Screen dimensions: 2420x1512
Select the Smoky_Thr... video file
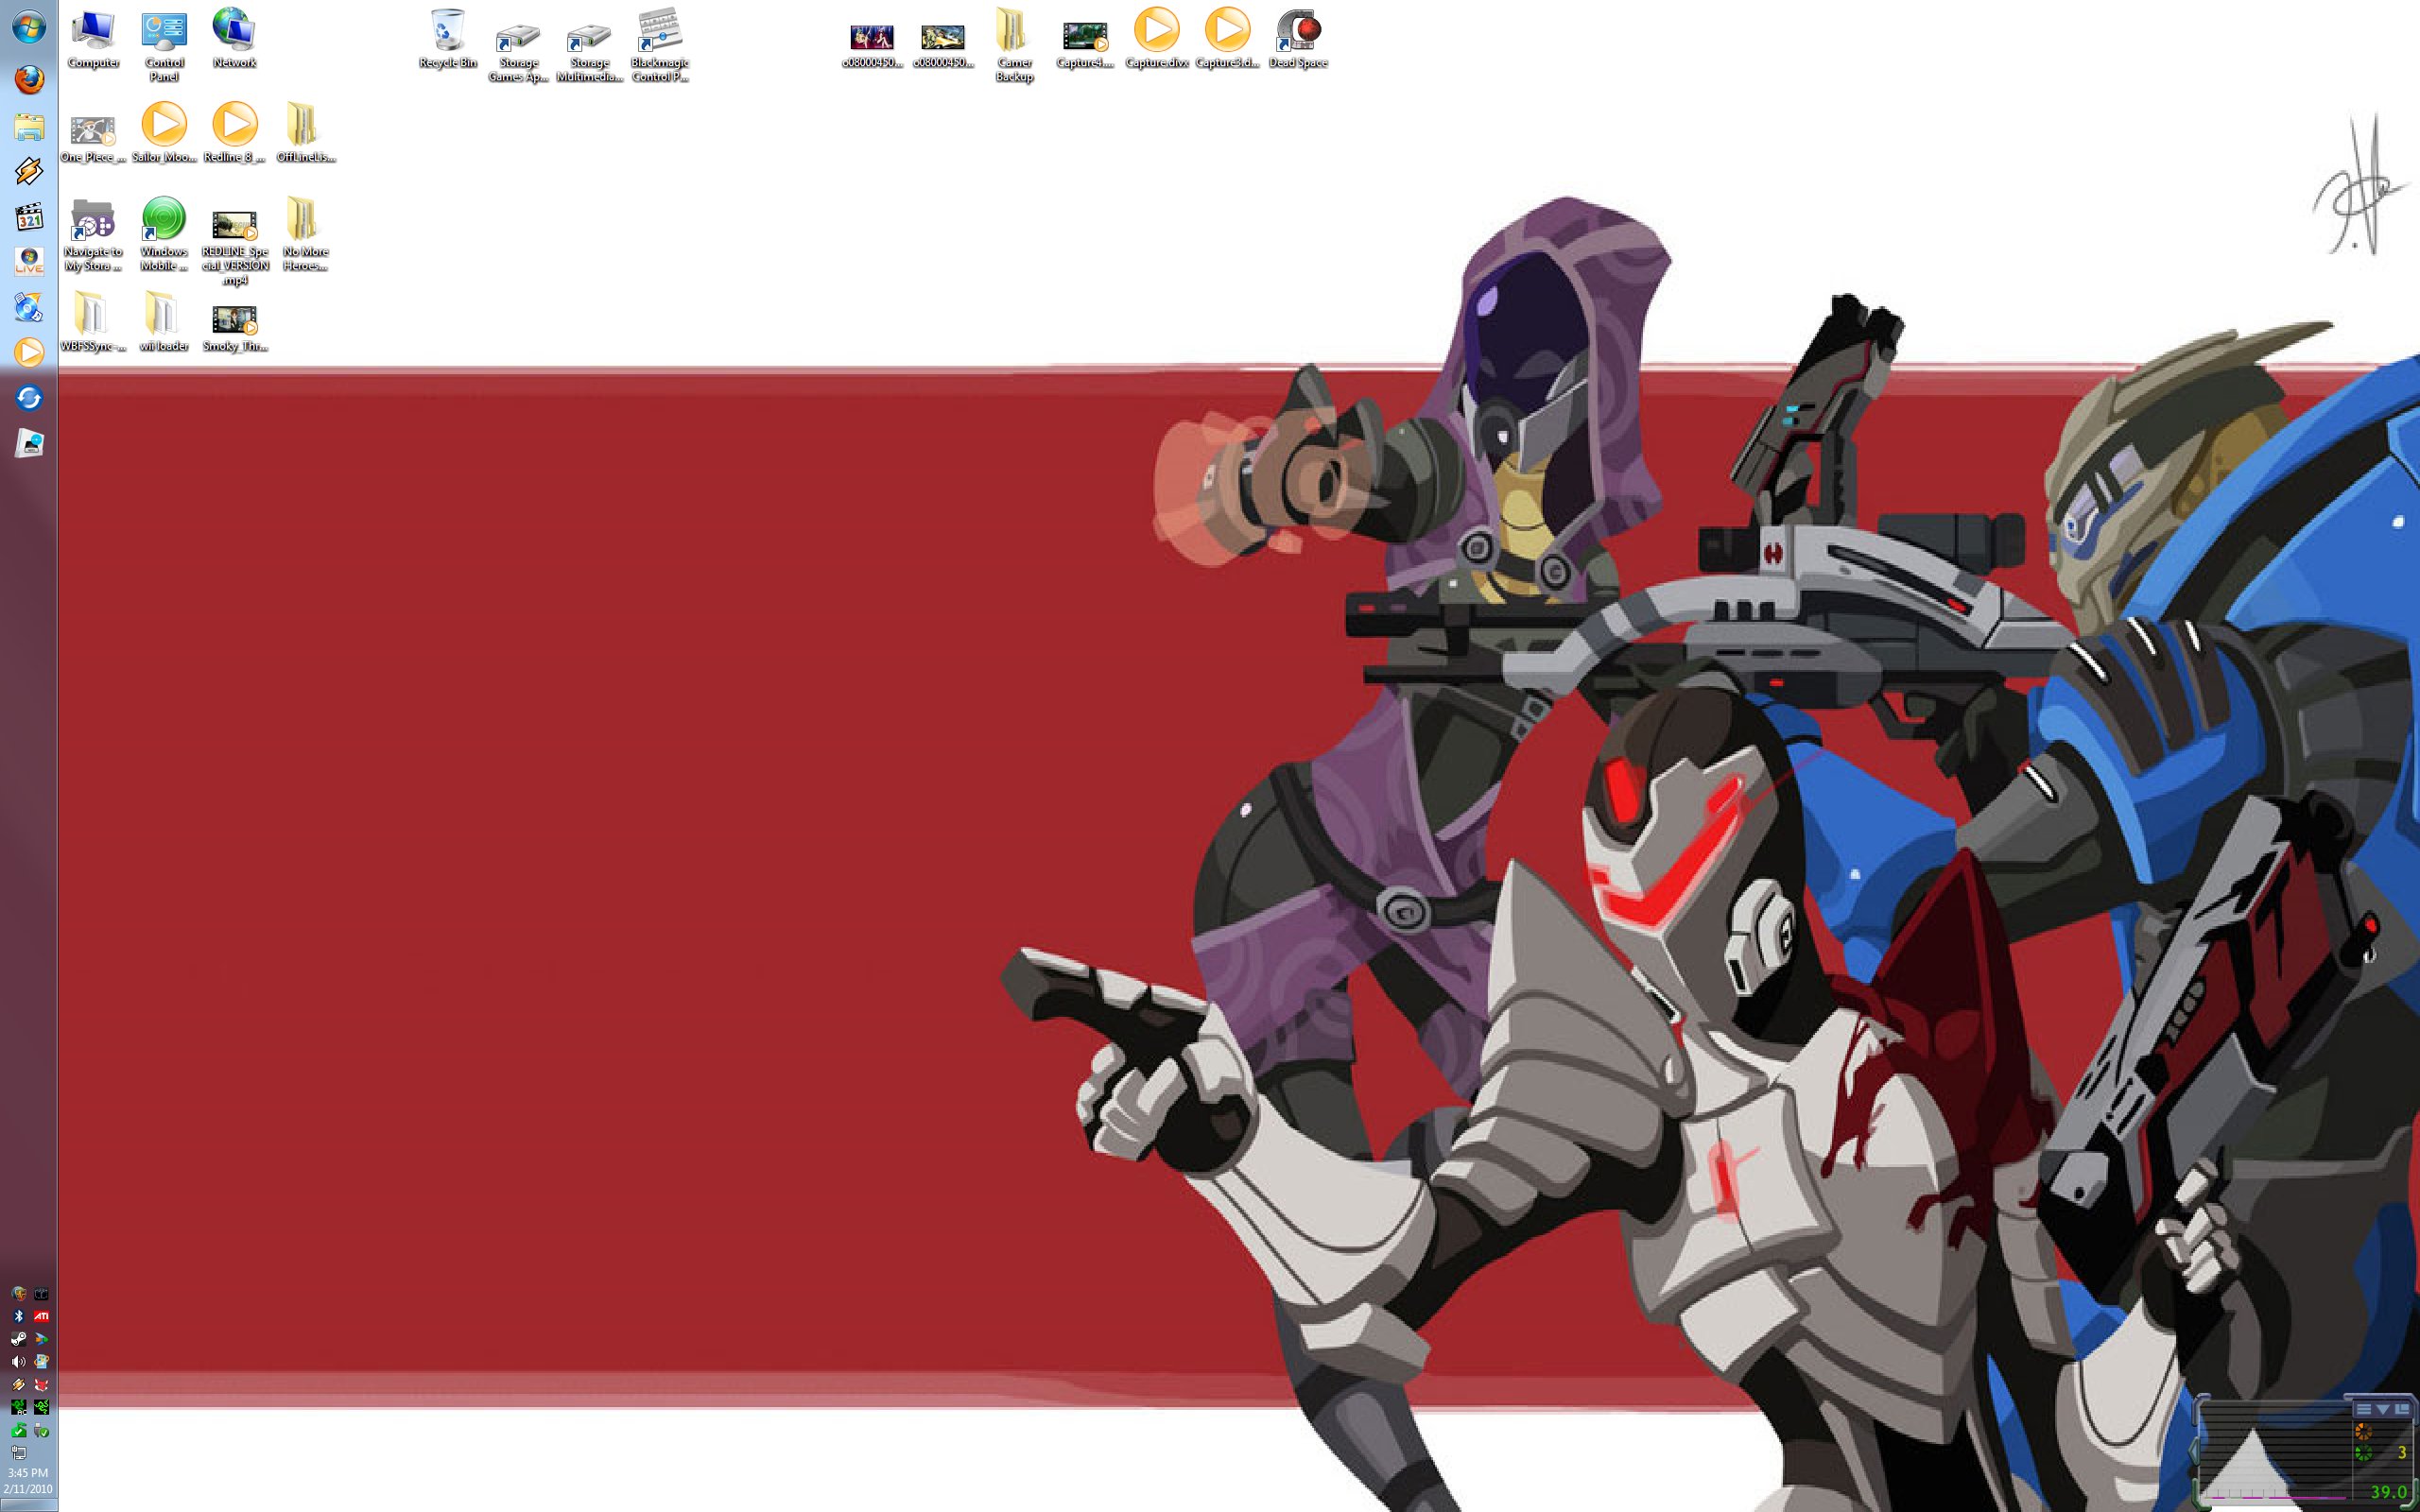click(234, 328)
